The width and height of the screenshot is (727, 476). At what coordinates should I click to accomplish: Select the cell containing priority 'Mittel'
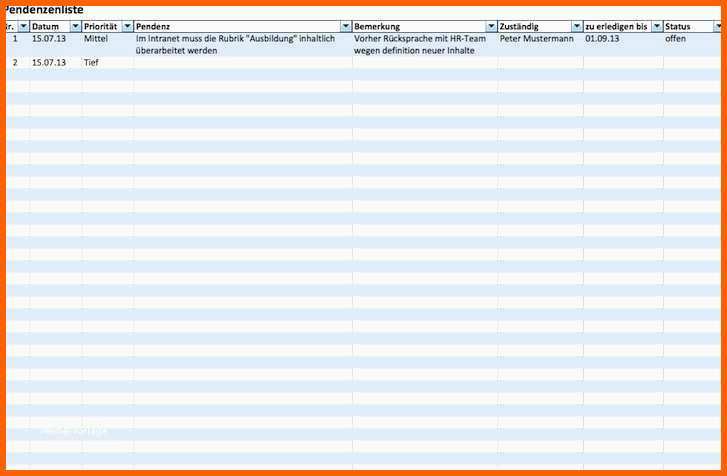coord(96,38)
